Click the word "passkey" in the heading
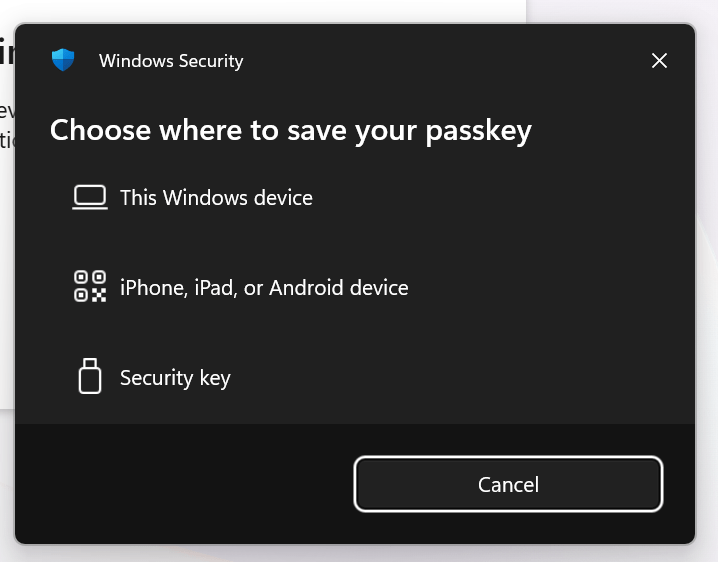This screenshot has height=562, width=718. (478, 131)
